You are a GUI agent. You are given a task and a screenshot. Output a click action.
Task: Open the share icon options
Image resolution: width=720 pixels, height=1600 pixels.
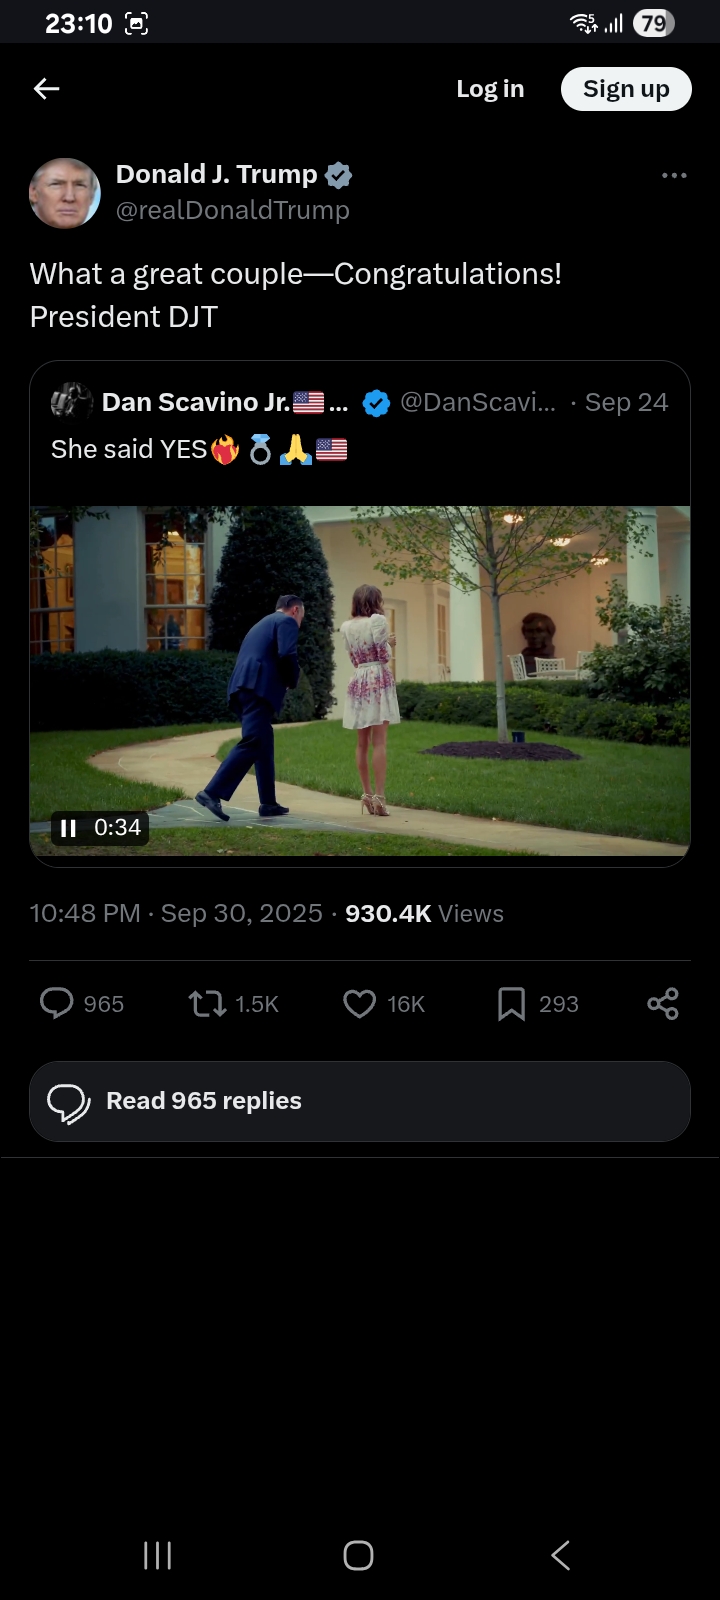pyautogui.click(x=663, y=1003)
